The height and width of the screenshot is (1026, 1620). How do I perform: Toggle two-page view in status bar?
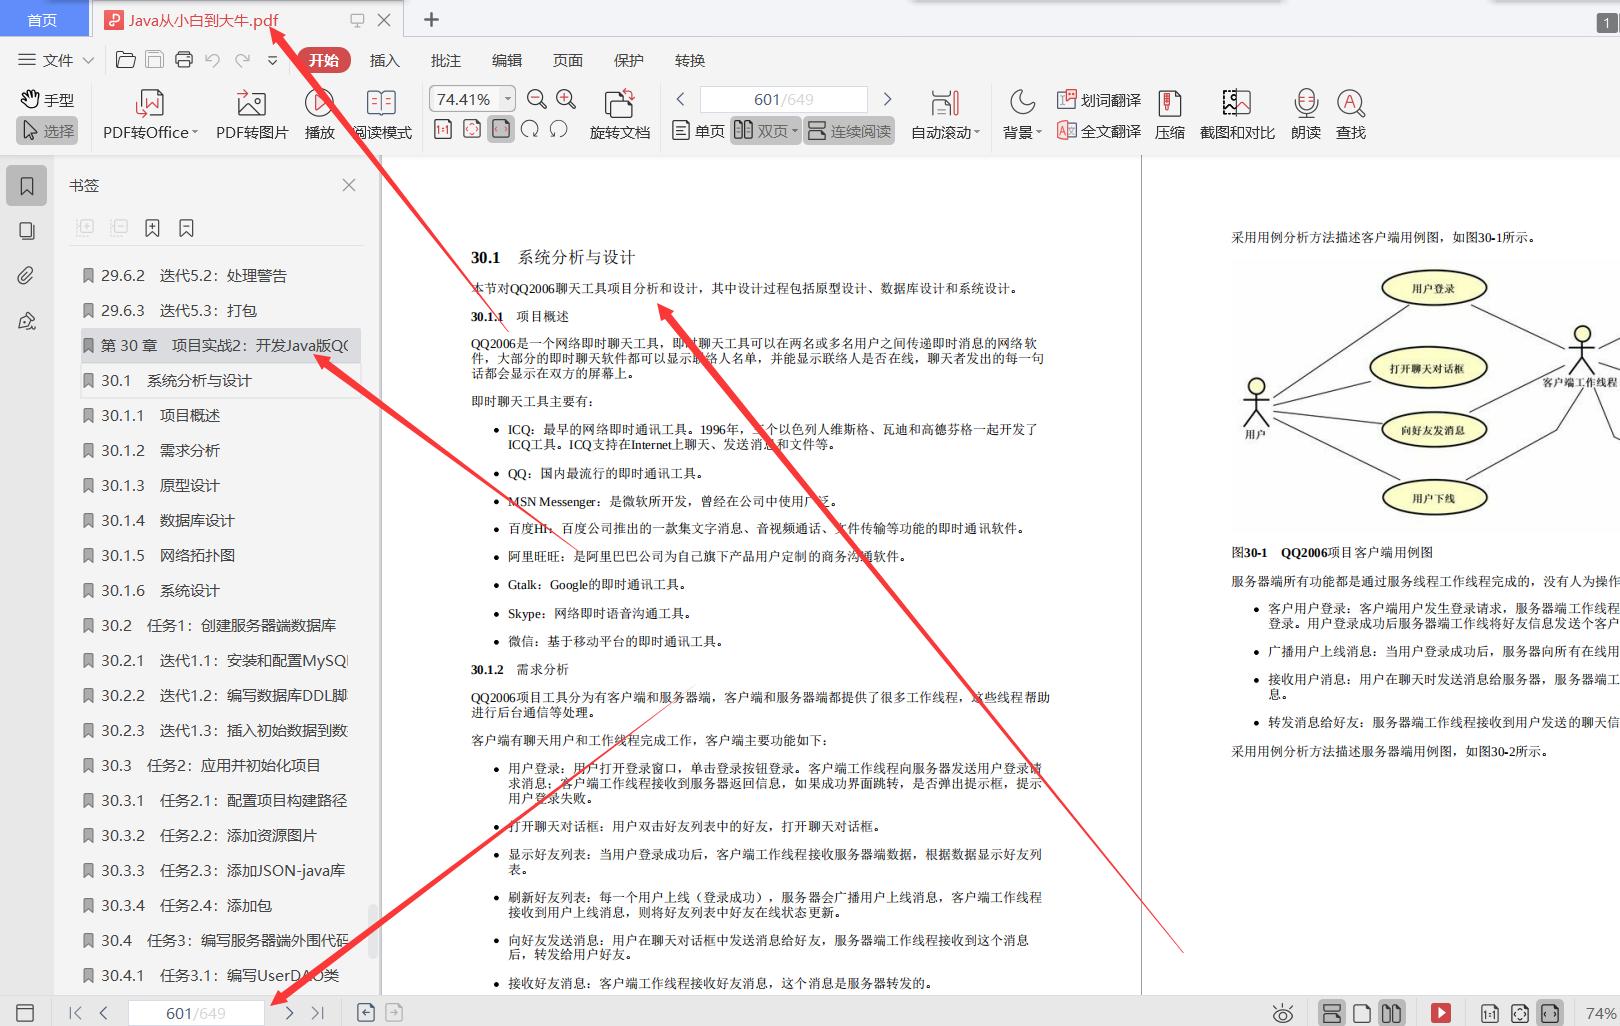click(1391, 1013)
